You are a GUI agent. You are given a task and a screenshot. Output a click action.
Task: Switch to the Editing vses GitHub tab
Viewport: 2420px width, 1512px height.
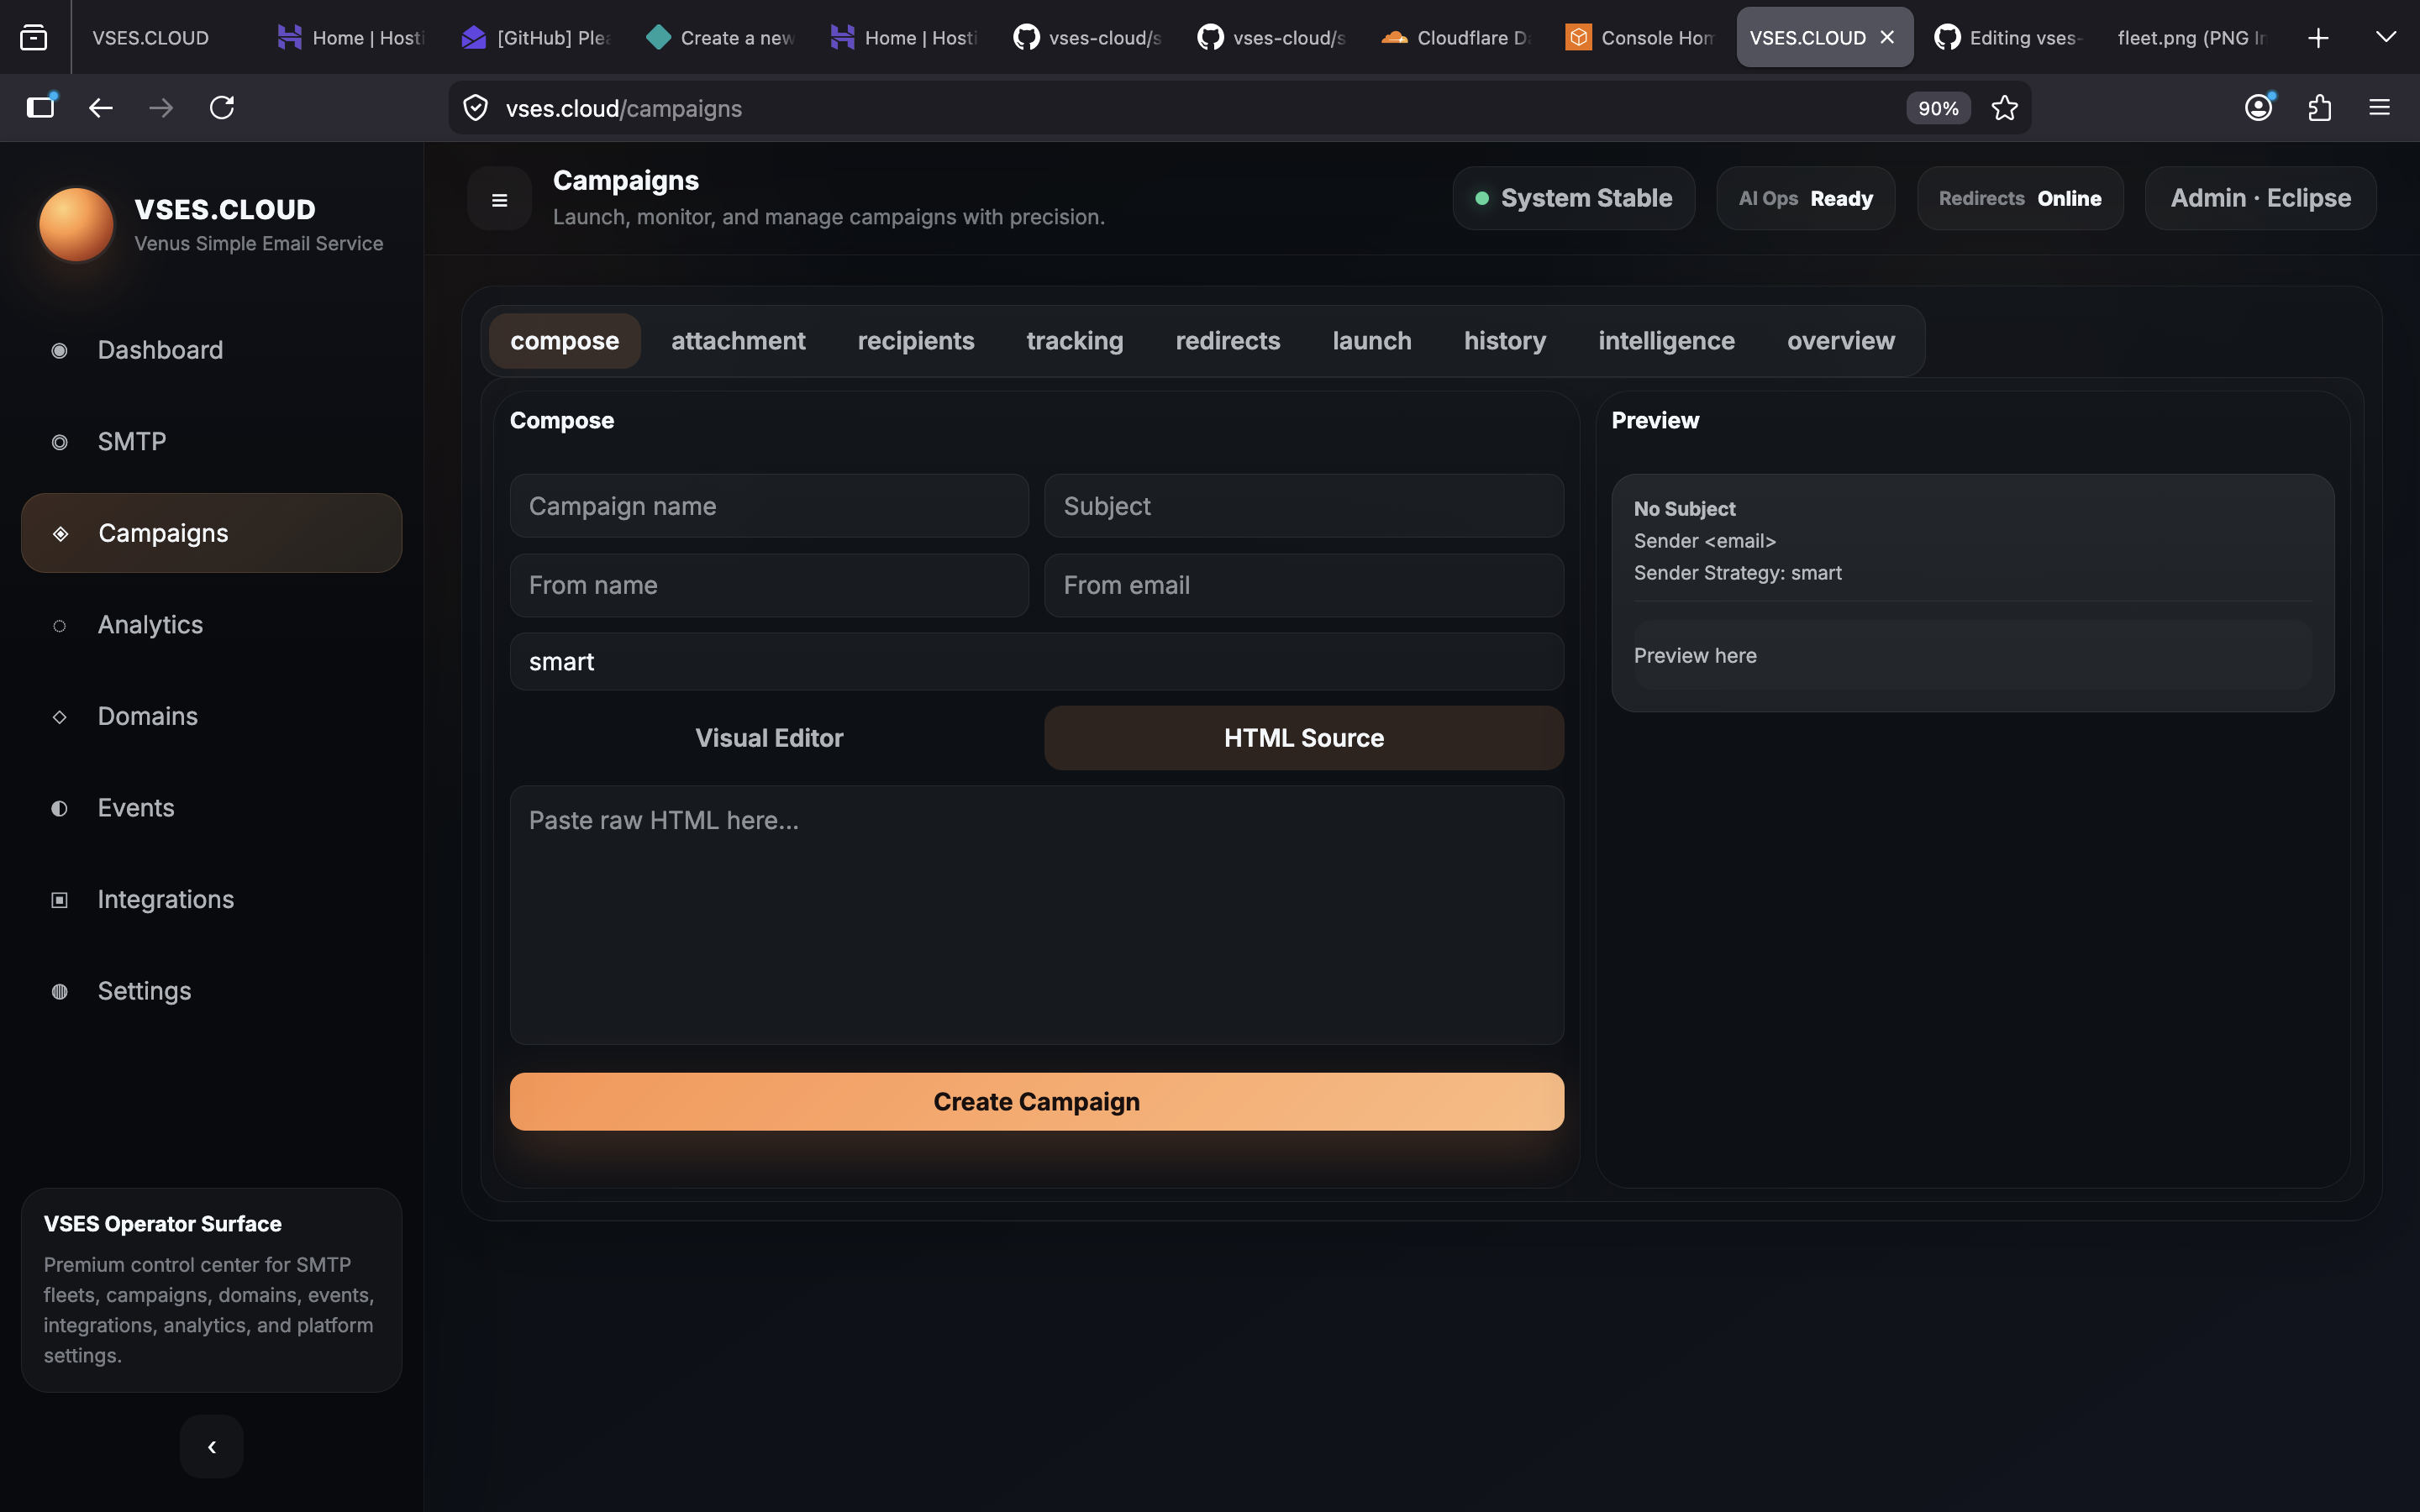[x=2008, y=38]
